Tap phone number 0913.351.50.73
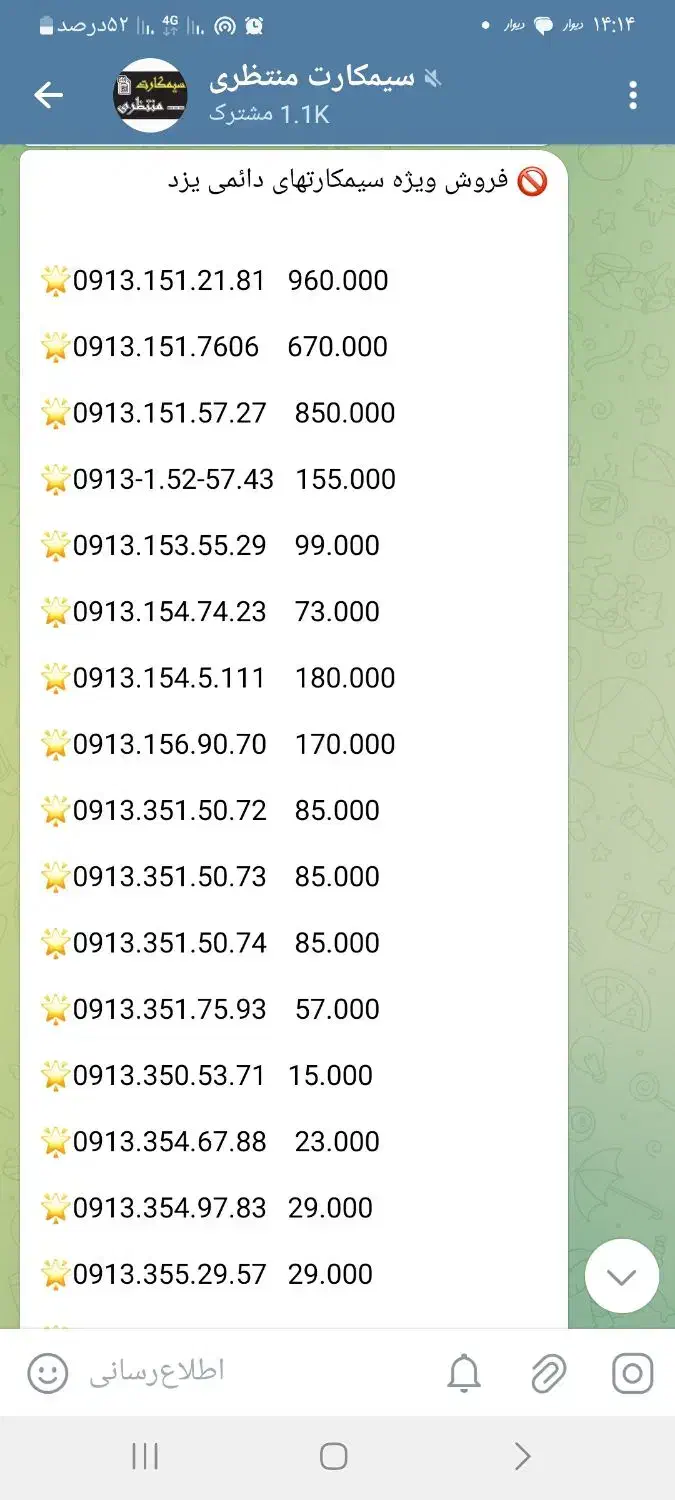The width and height of the screenshot is (675, 1500). pos(170,877)
